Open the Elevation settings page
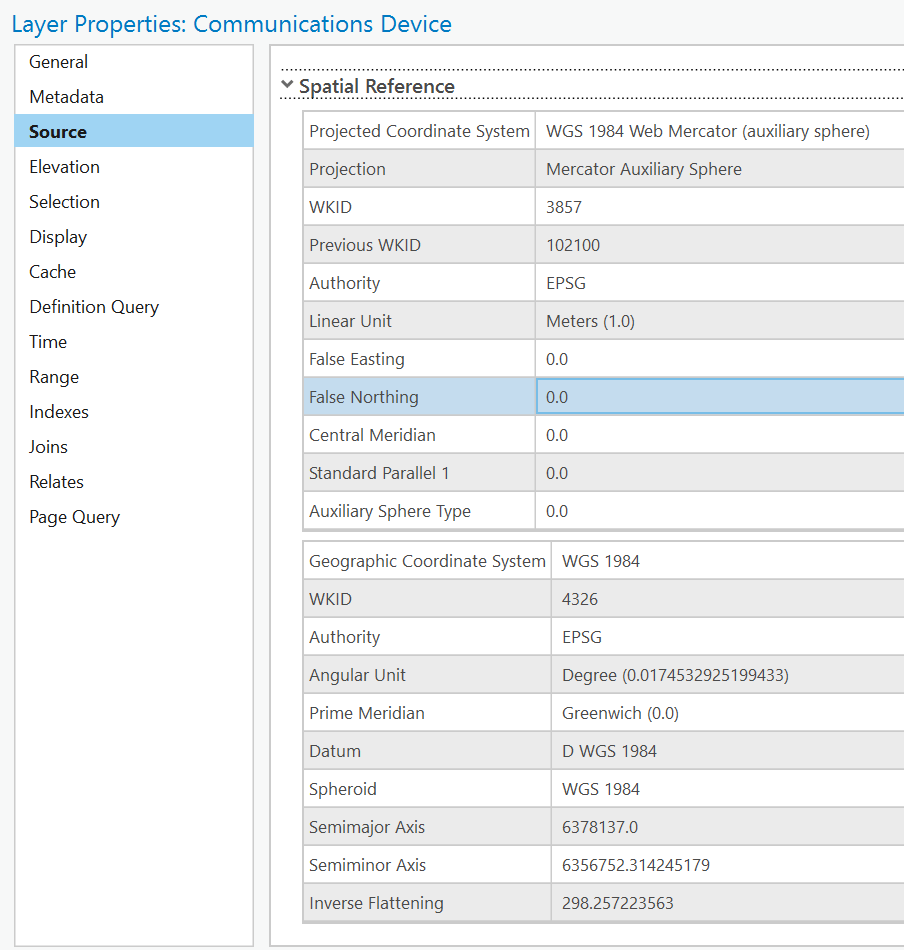This screenshot has width=904, height=950. 64,166
